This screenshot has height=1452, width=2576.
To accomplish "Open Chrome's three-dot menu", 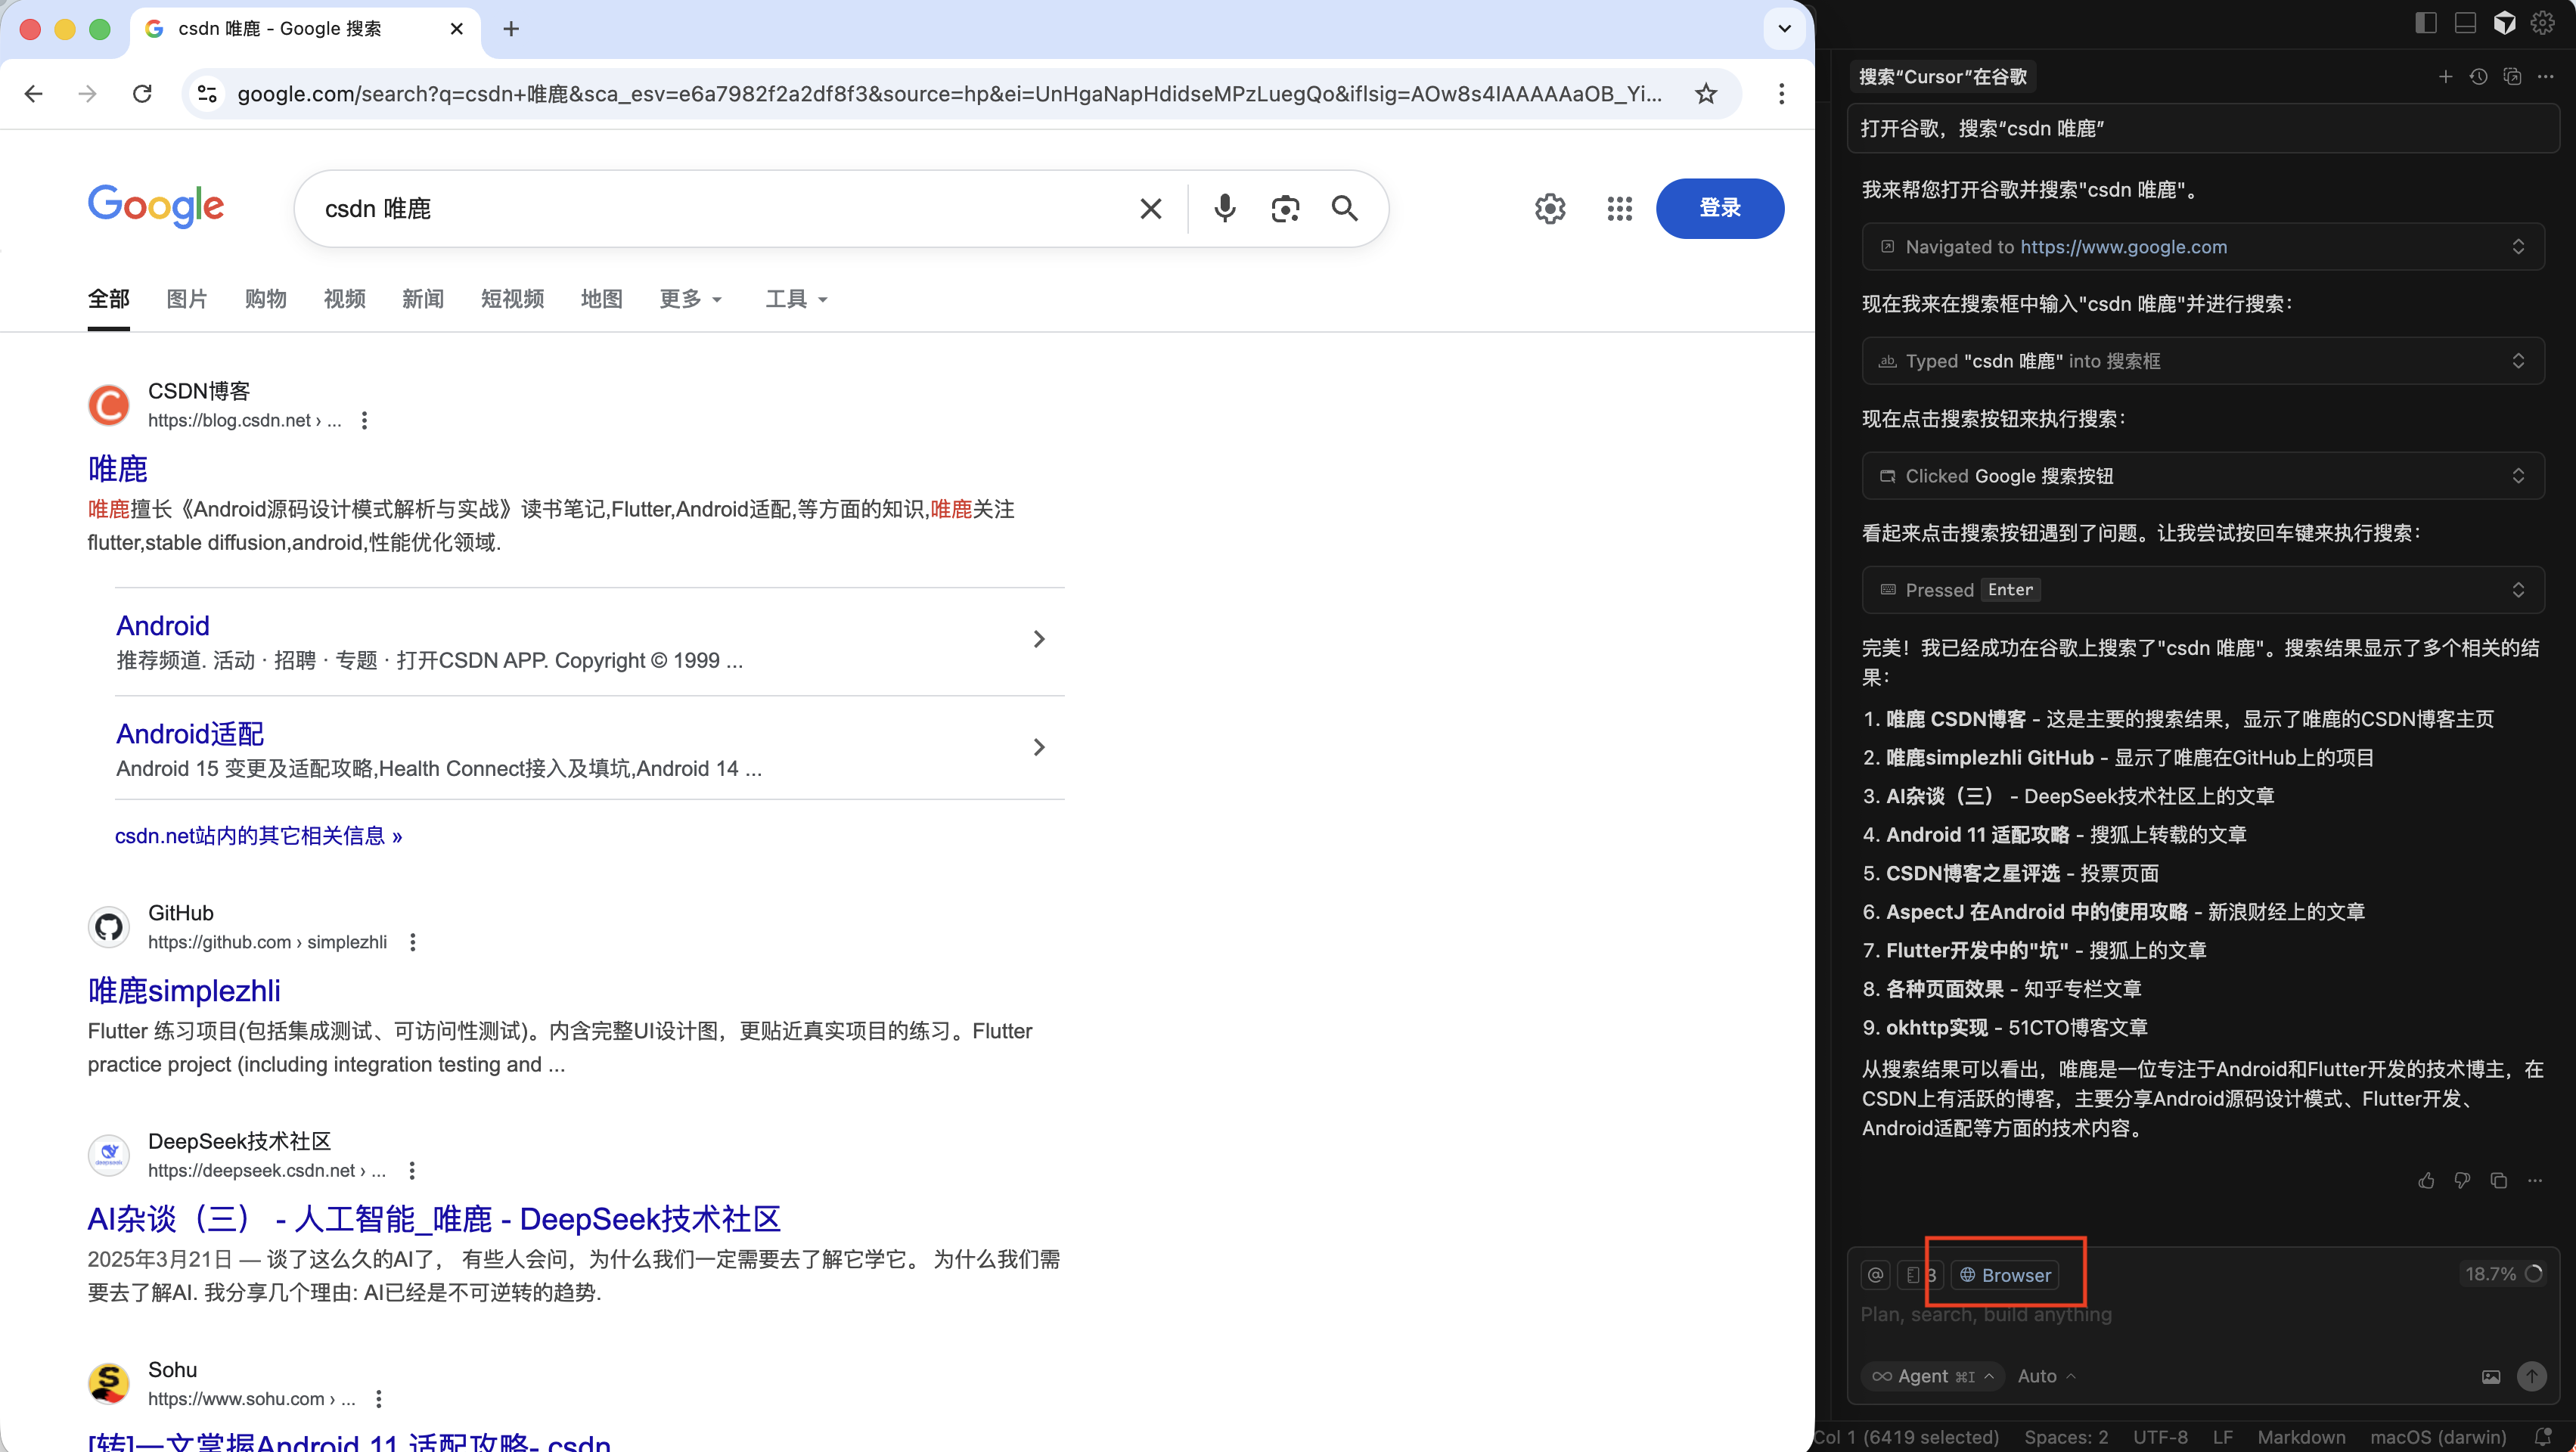I will point(1781,94).
